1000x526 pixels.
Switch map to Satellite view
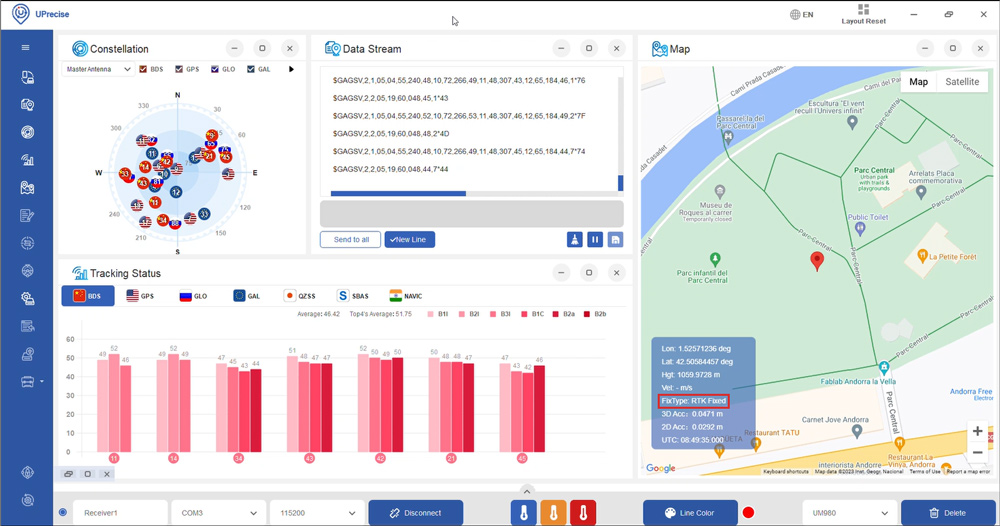click(x=962, y=82)
